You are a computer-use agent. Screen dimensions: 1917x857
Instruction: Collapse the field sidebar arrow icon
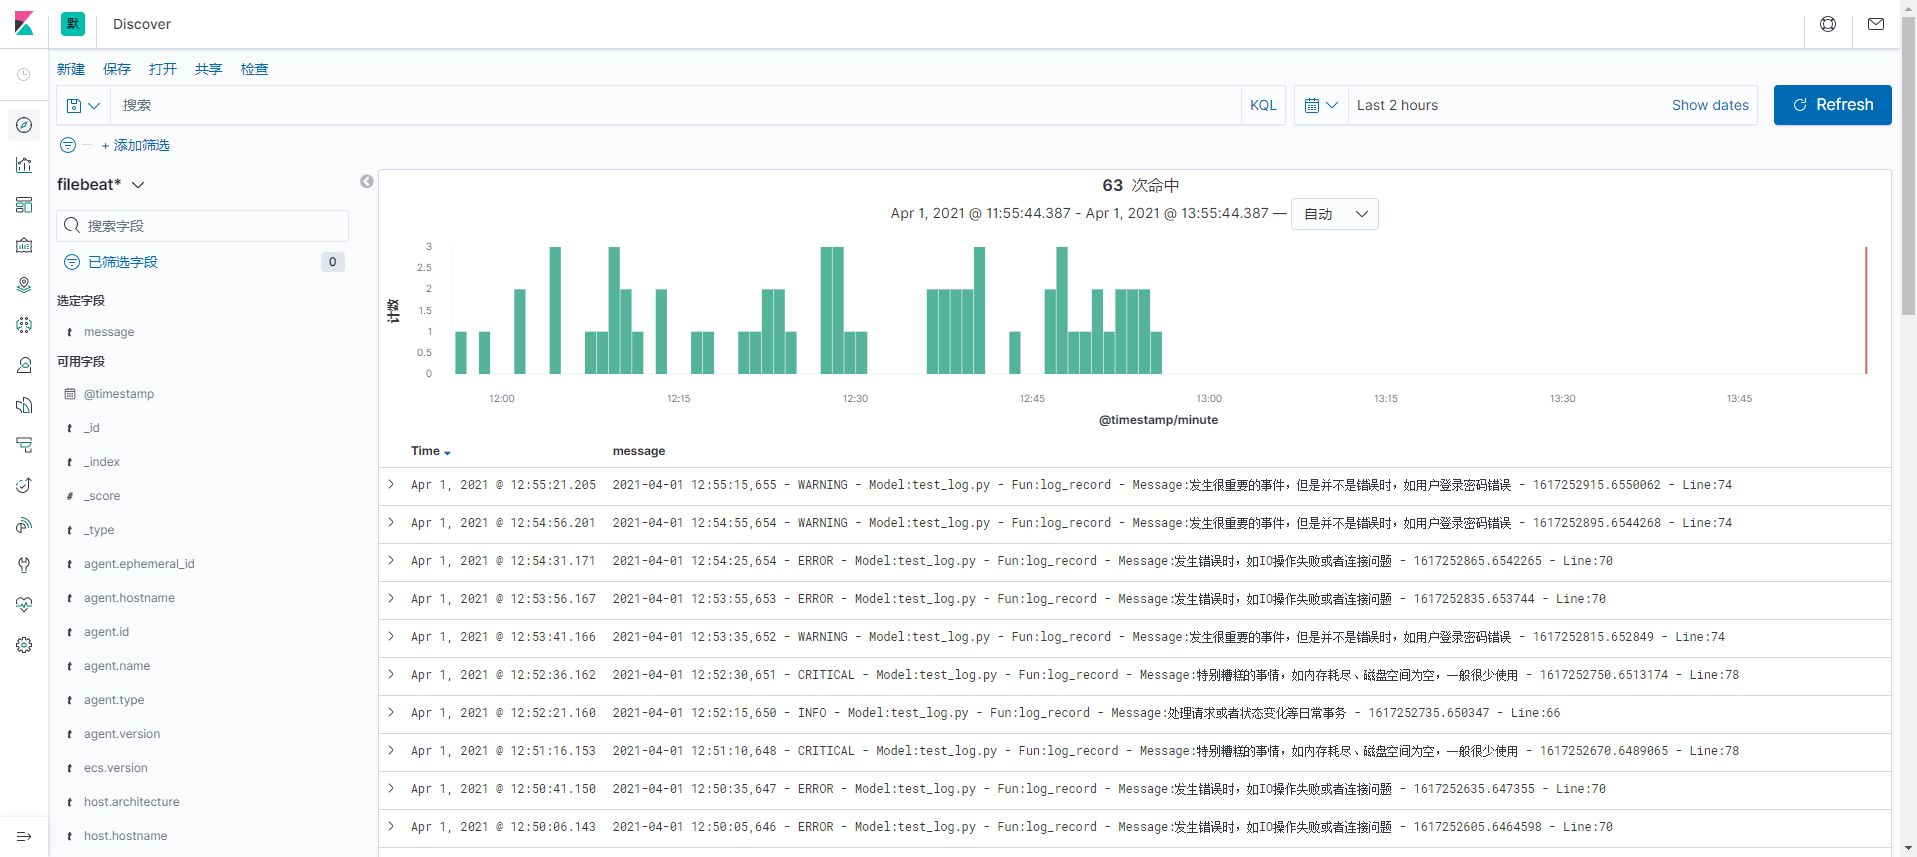click(x=367, y=181)
